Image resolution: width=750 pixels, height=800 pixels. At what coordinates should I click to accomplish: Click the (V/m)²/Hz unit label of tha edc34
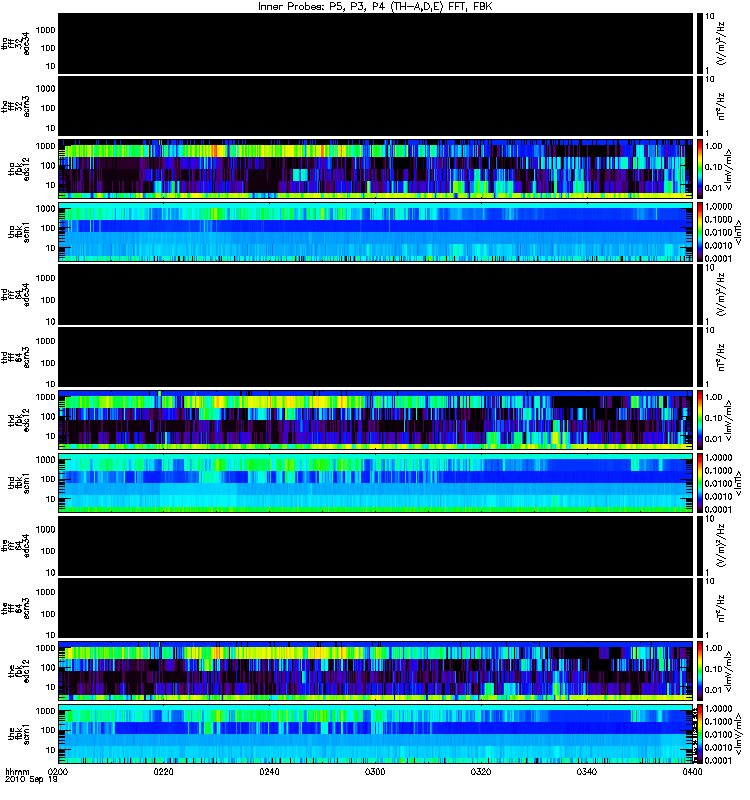coord(722,43)
